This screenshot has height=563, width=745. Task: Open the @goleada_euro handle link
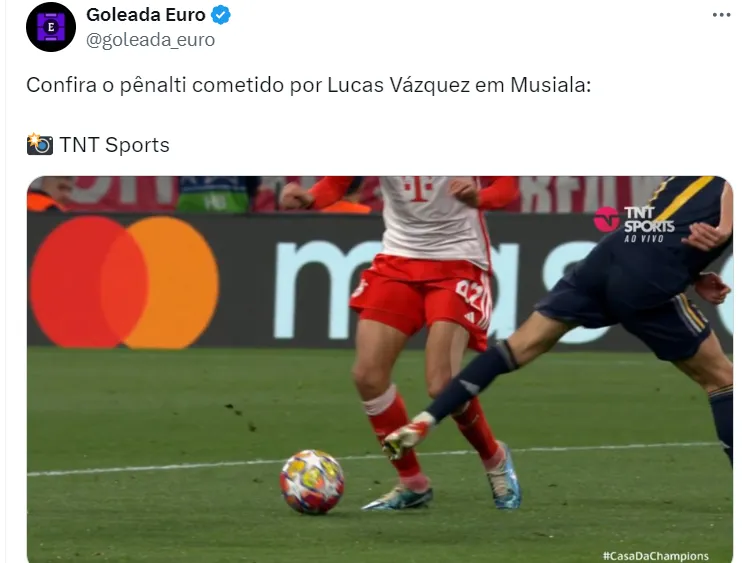[150, 39]
